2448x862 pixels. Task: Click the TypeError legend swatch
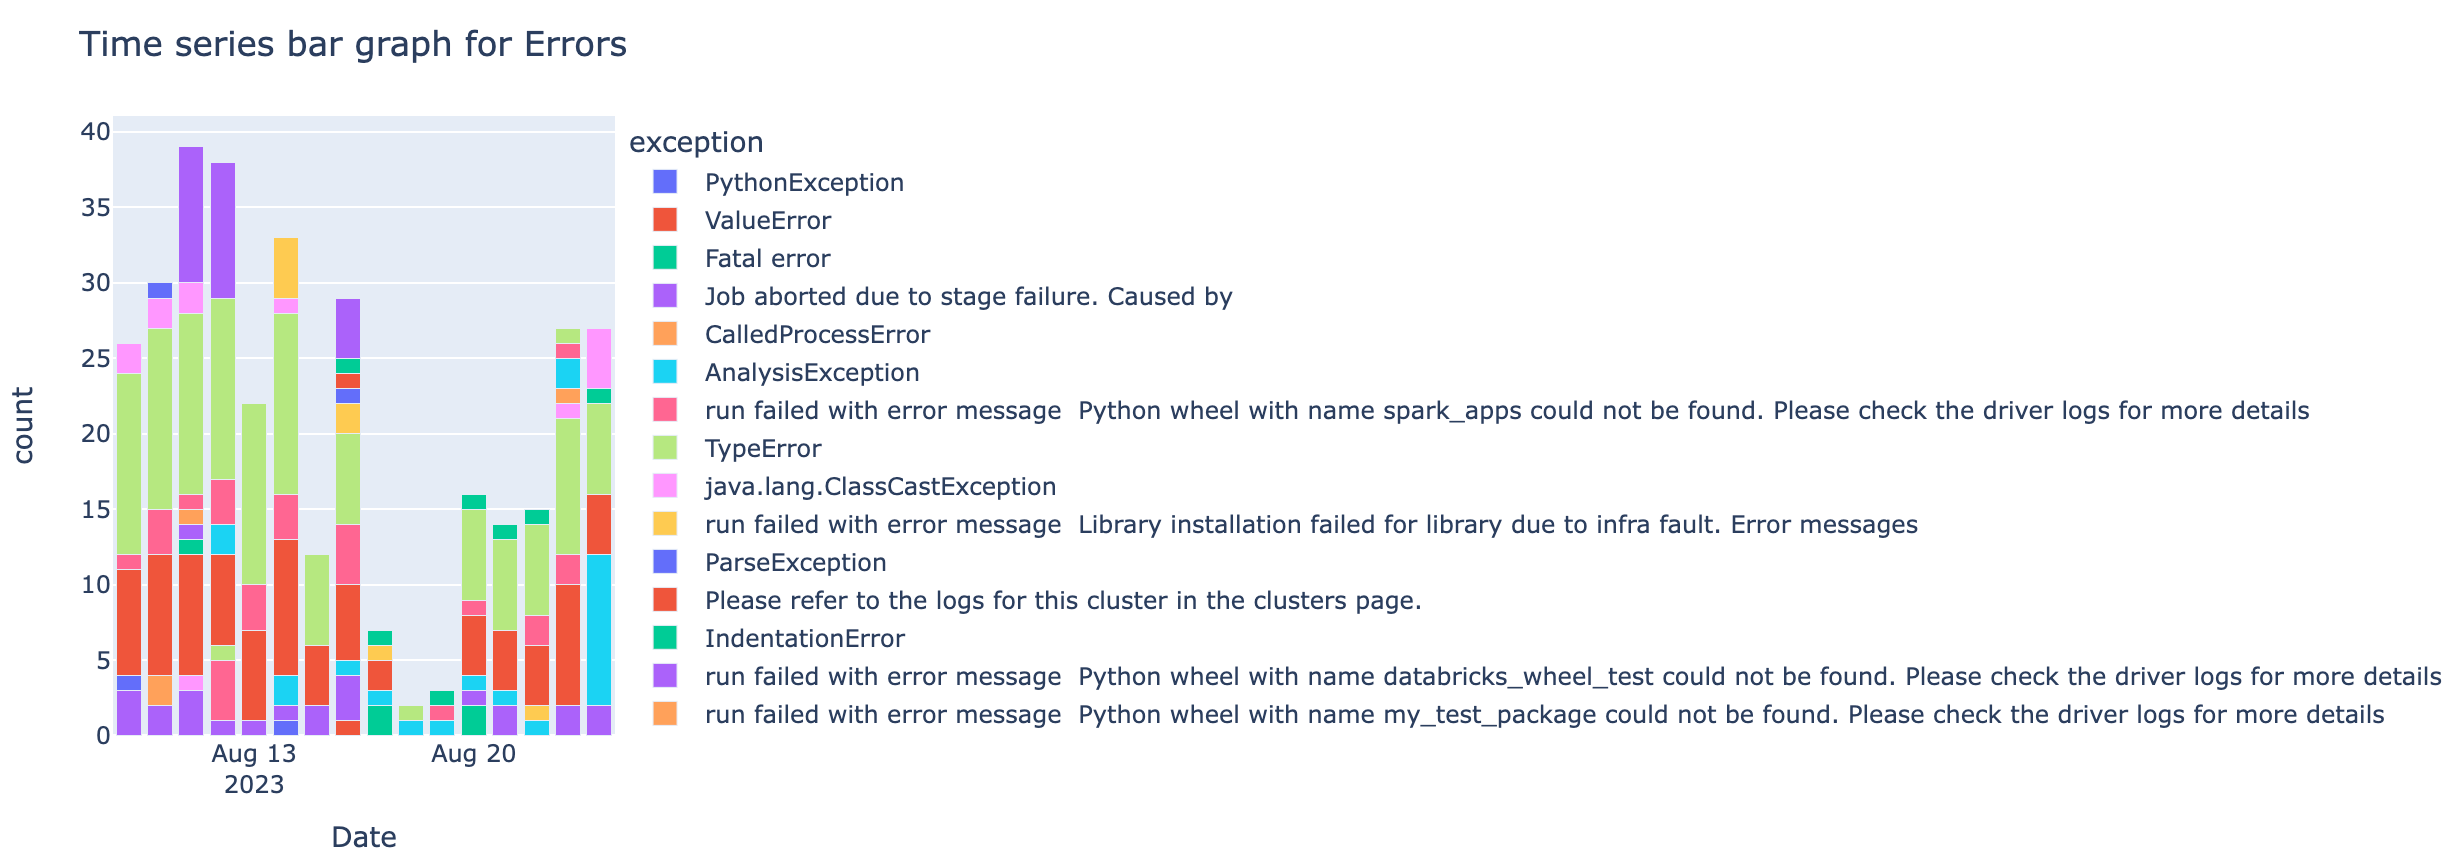(665, 448)
